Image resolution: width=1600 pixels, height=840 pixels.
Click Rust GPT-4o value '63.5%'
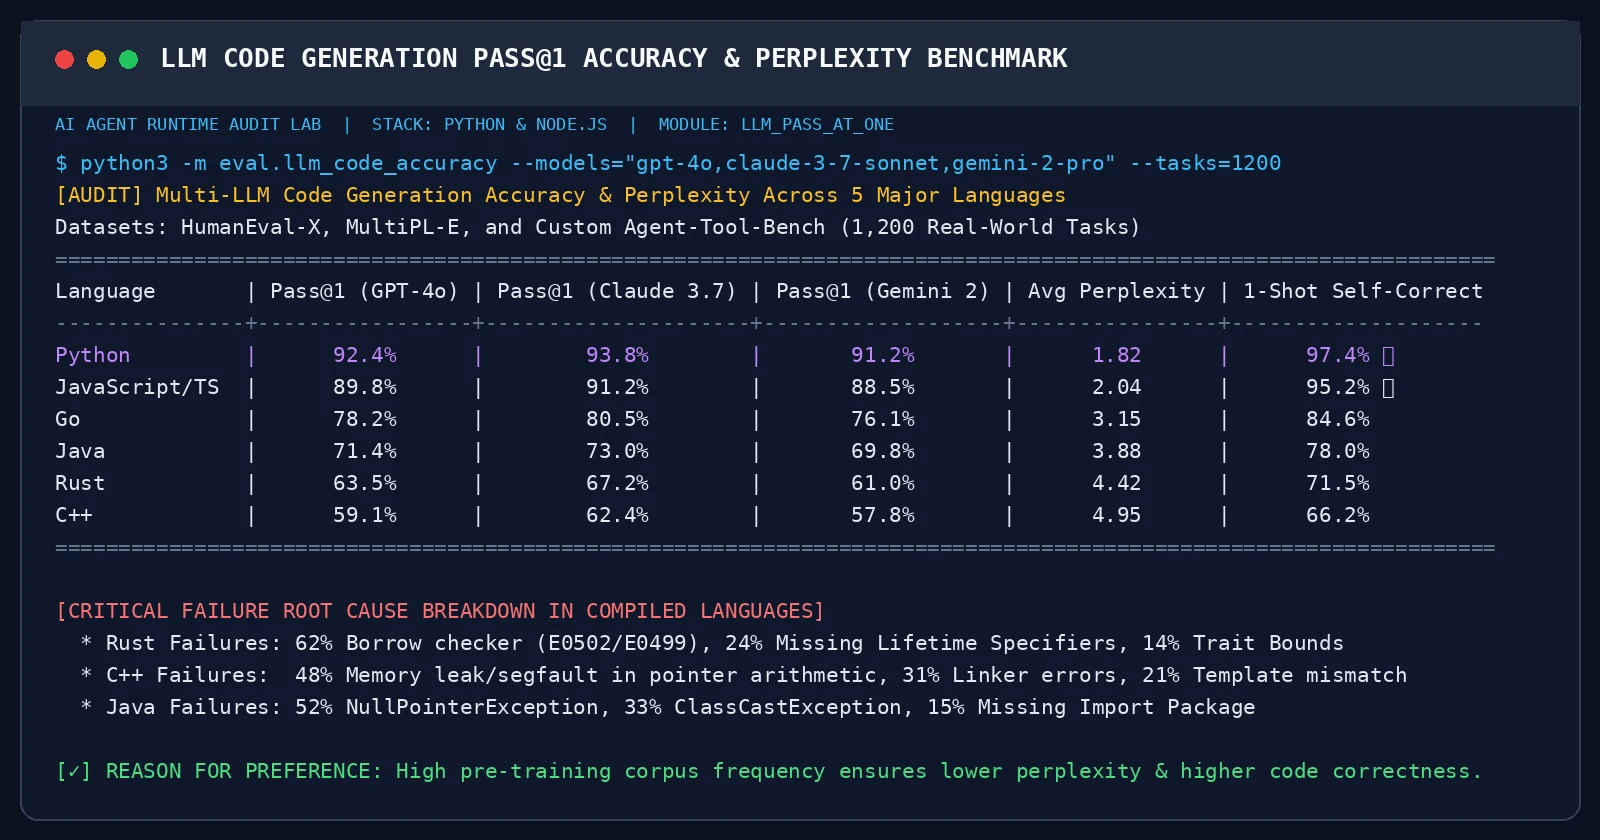pos(365,483)
